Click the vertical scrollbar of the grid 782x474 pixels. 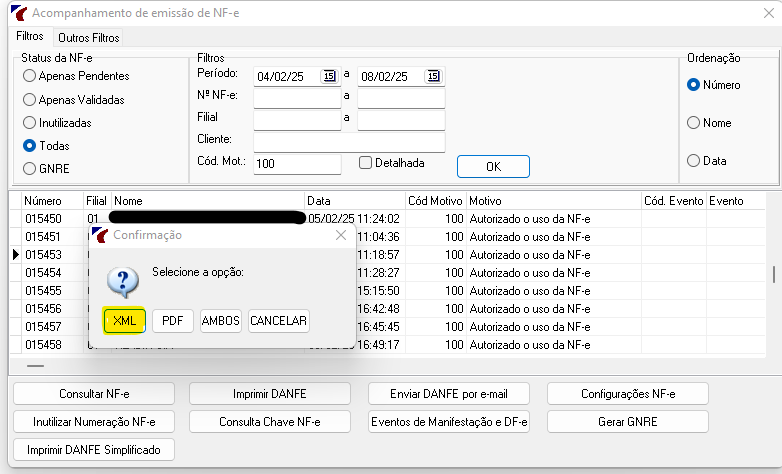point(774,274)
